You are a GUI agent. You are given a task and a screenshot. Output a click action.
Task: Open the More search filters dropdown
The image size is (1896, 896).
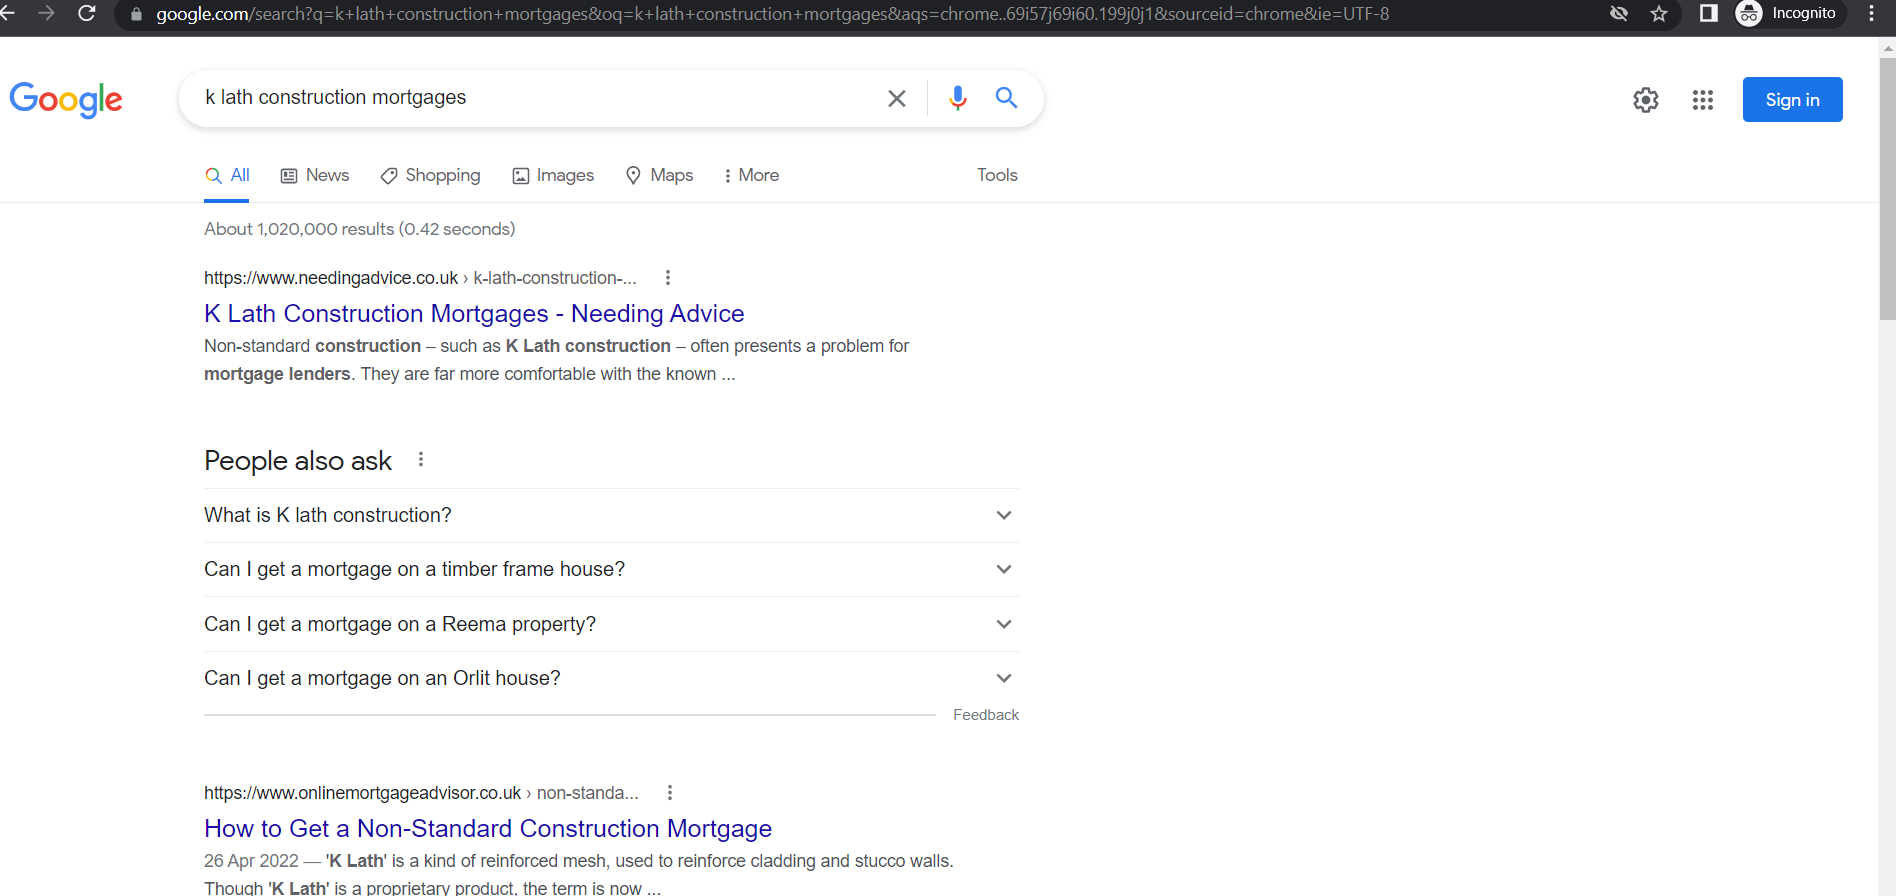coord(751,175)
